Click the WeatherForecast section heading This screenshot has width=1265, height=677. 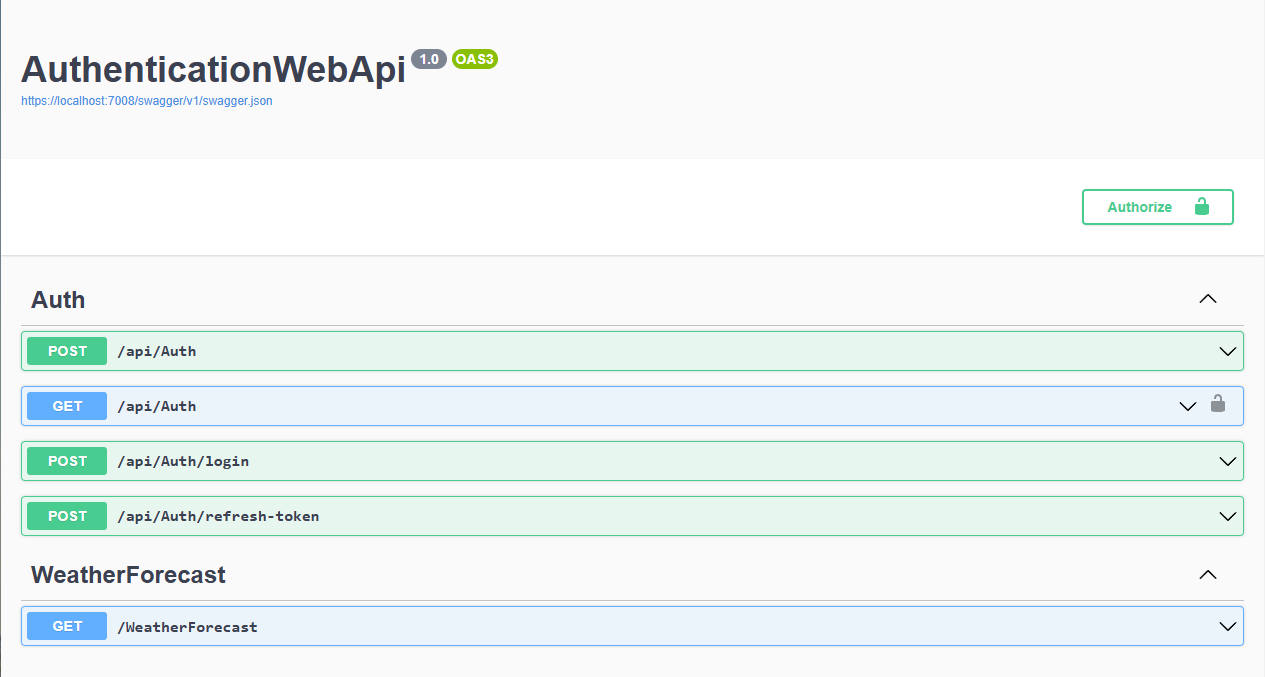coord(128,575)
